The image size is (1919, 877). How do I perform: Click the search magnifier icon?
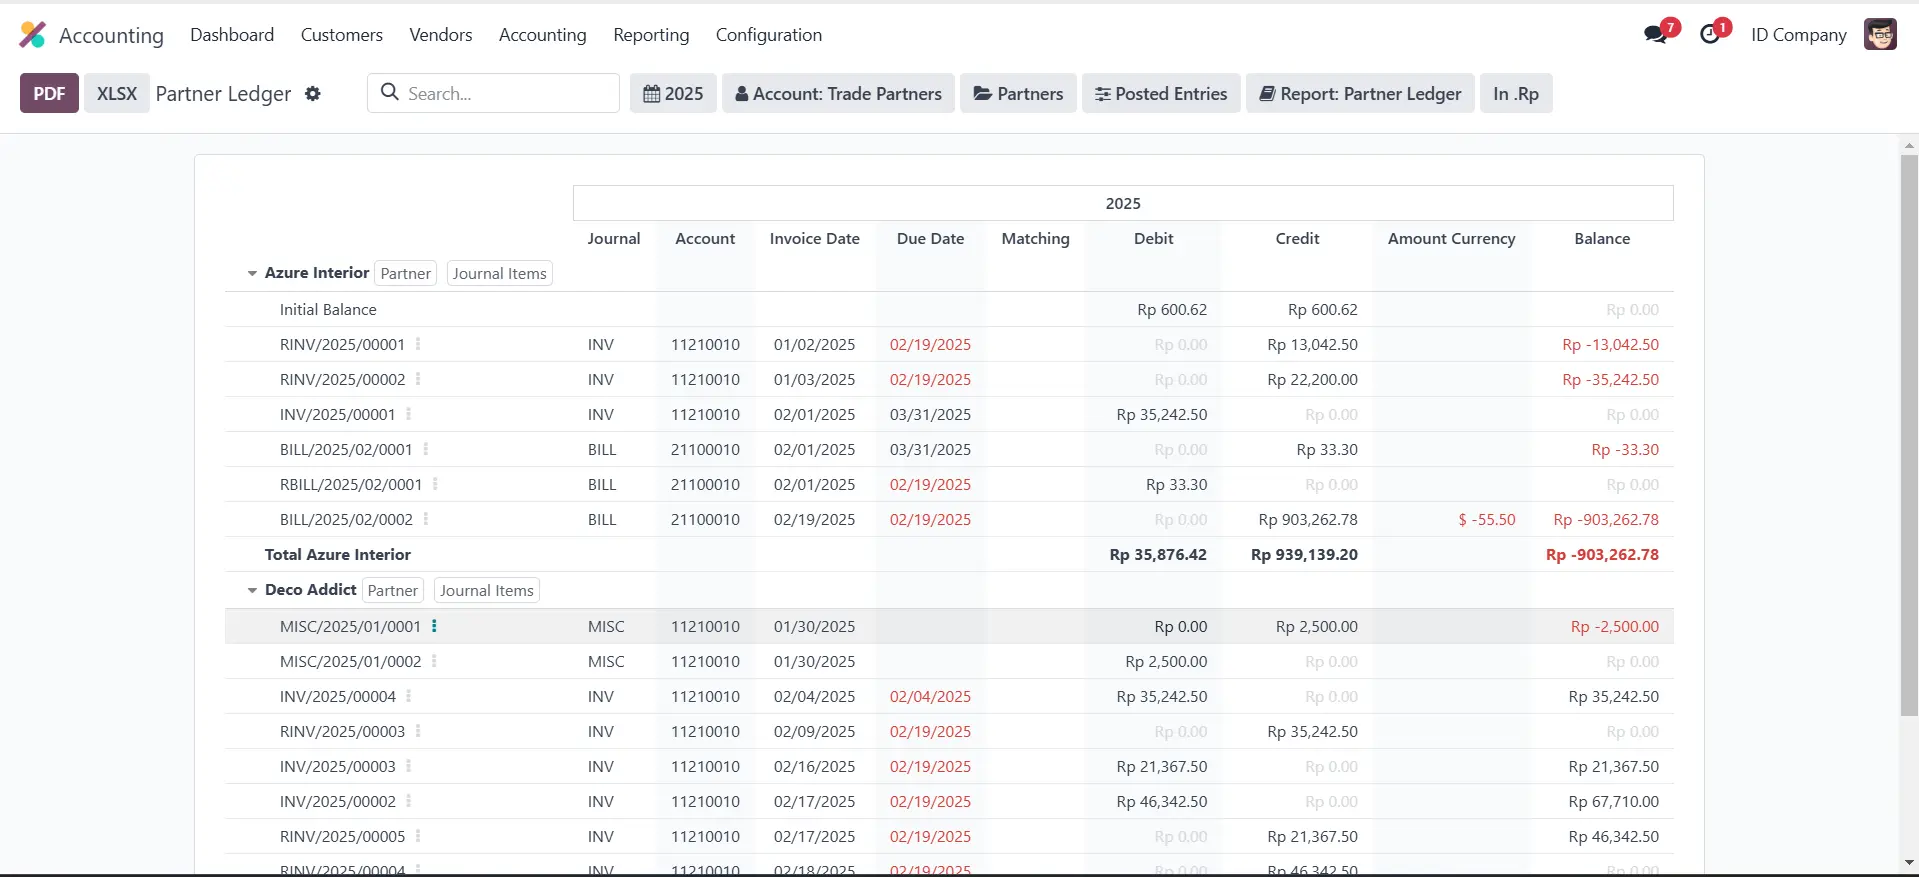[390, 92]
